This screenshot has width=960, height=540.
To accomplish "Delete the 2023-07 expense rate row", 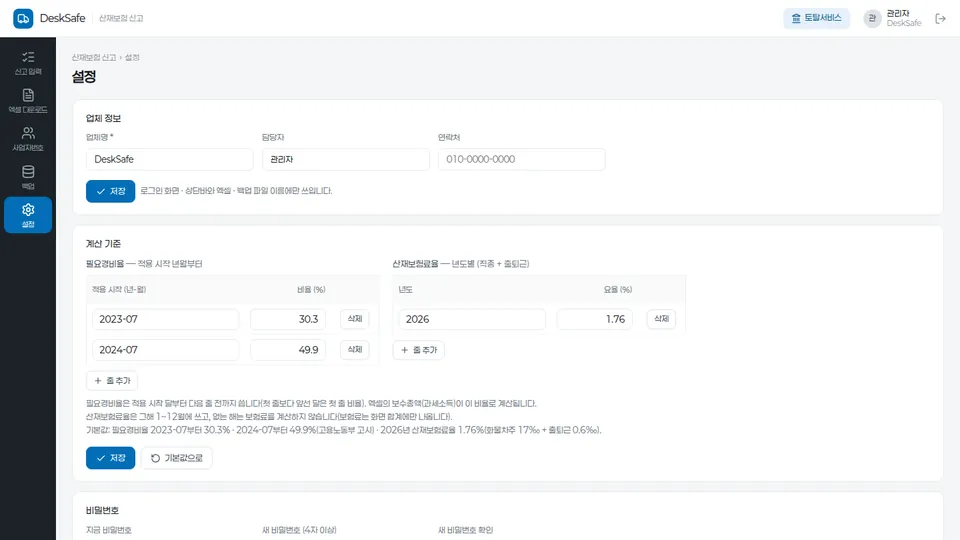I will pyautogui.click(x=354, y=319).
